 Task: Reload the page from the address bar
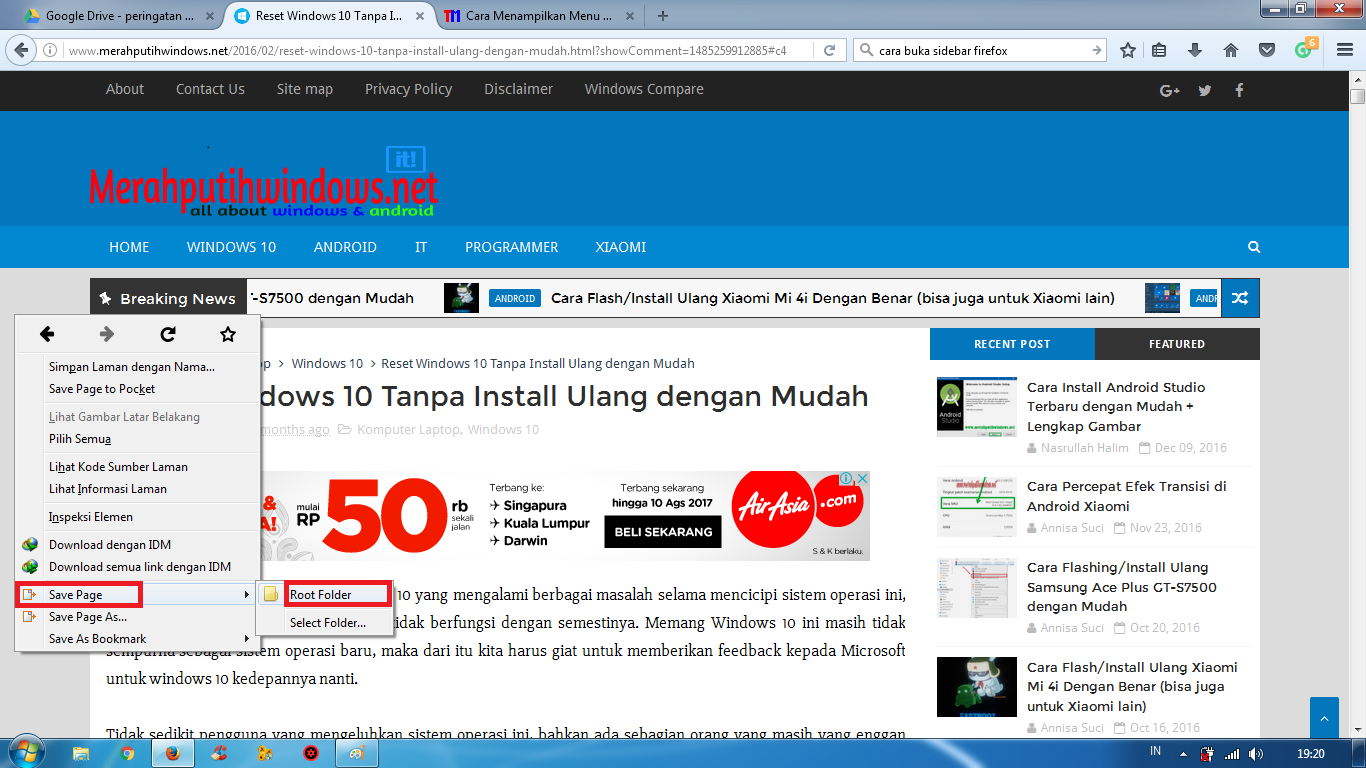[829, 50]
